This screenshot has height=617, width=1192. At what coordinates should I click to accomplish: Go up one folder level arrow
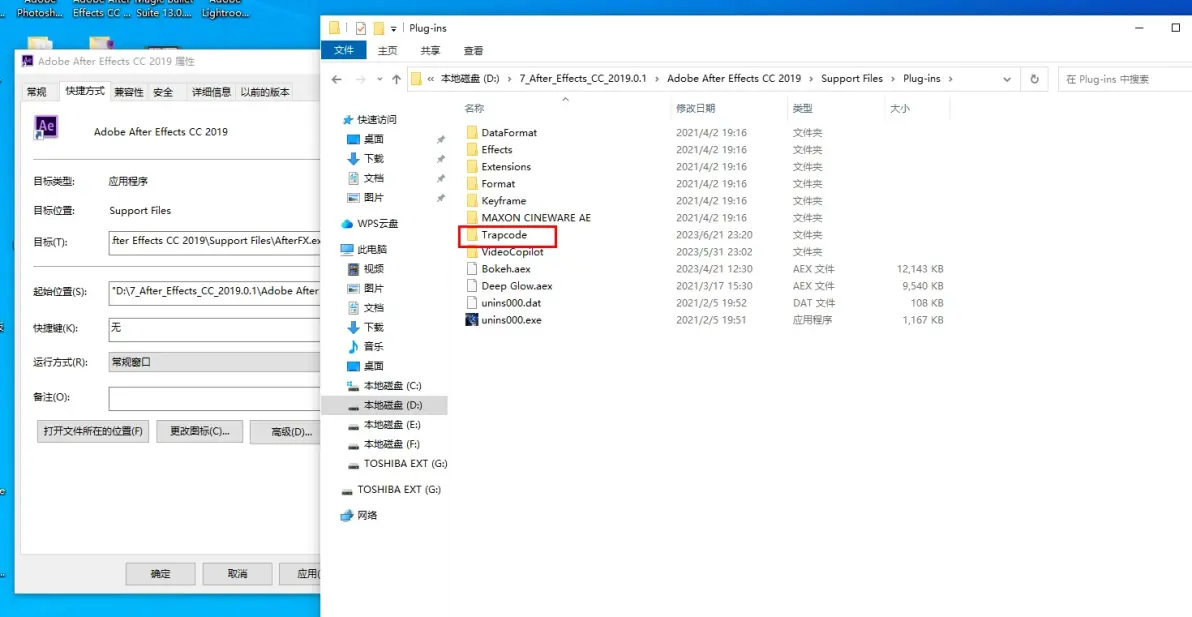(x=396, y=79)
